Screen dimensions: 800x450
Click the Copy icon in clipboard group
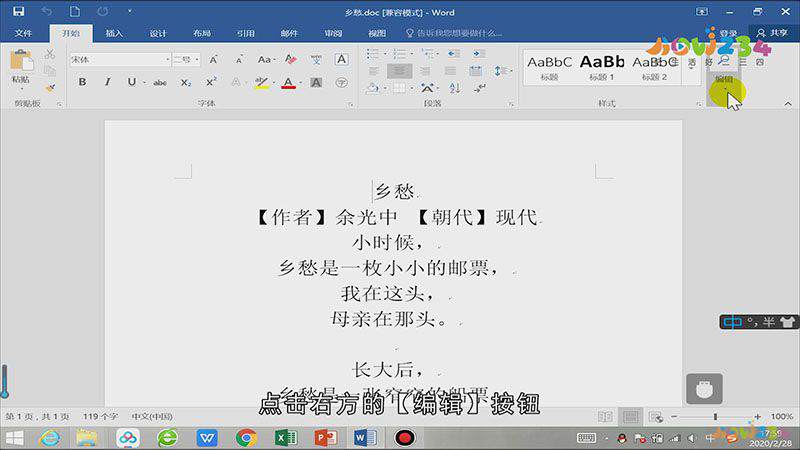tap(49, 71)
